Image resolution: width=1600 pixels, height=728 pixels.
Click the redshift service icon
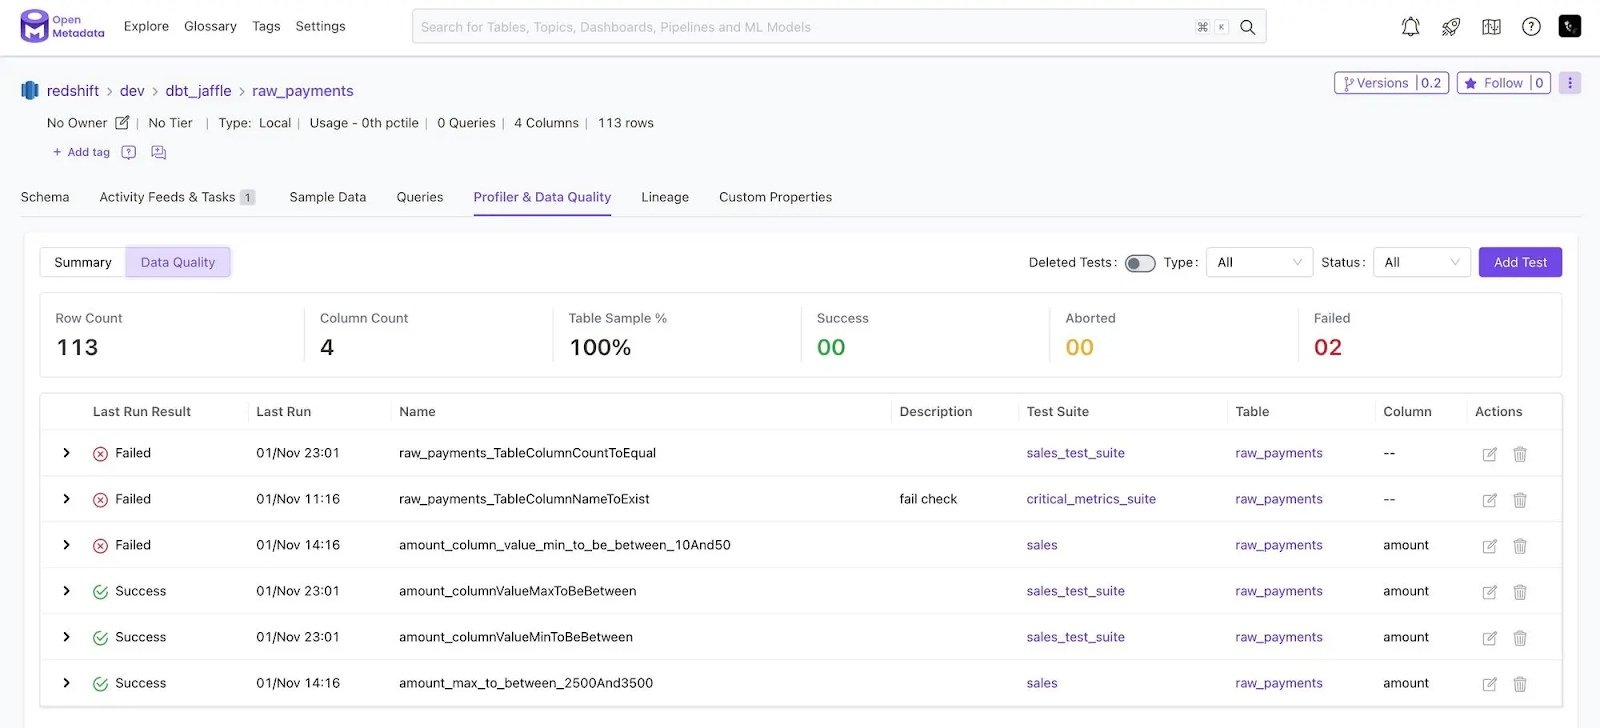[x=30, y=91]
